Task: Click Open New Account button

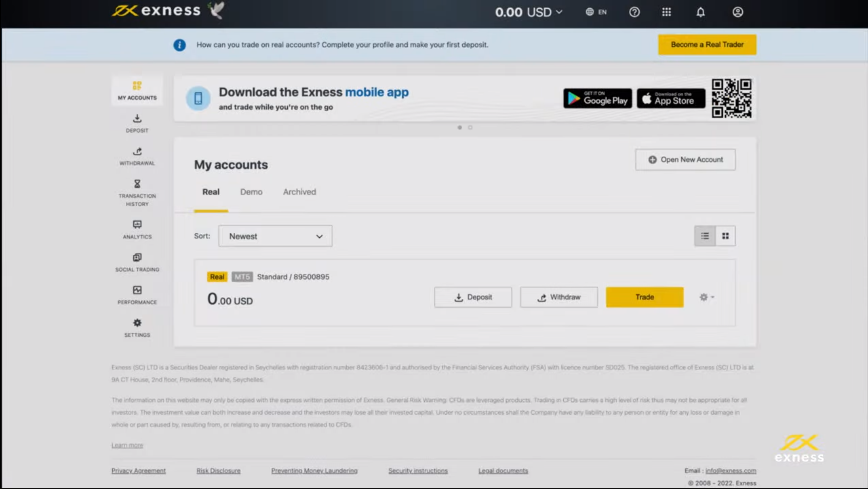Action: pos(685,159)
